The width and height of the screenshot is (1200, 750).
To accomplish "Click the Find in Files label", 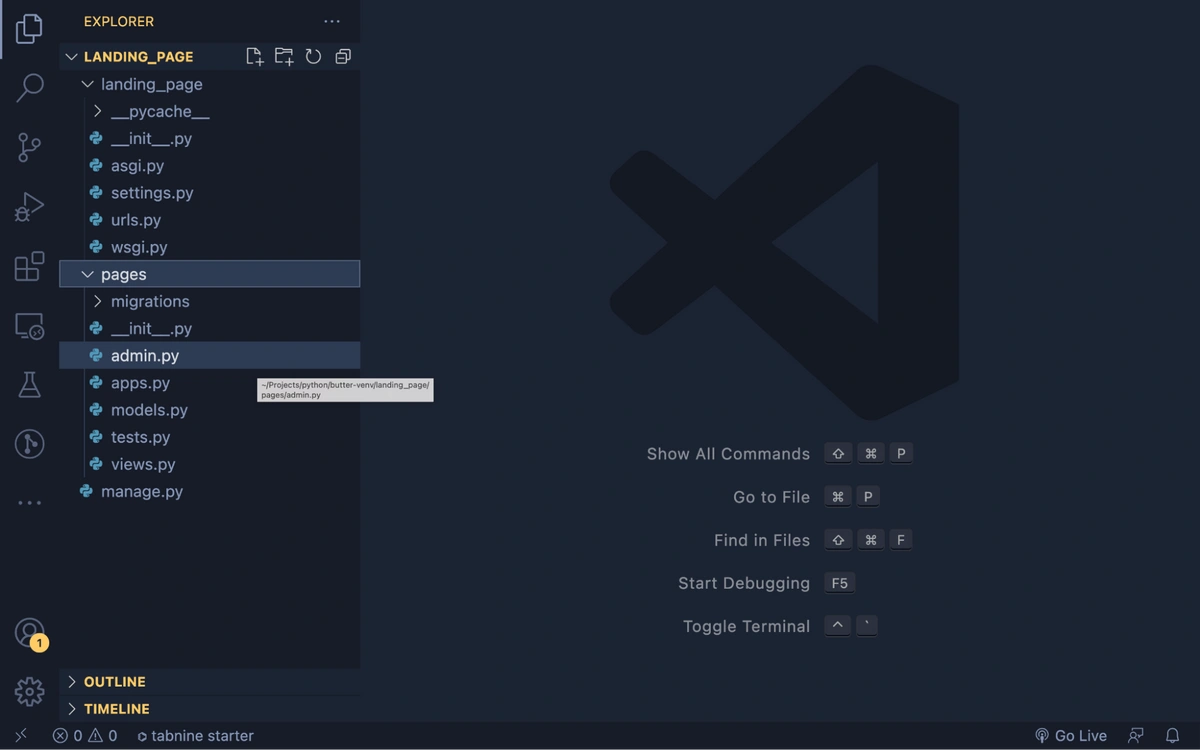I will [x=762, y=540].
